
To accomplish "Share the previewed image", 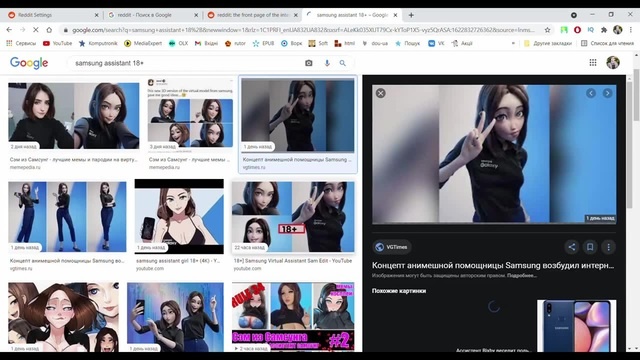I will (571, 247).
